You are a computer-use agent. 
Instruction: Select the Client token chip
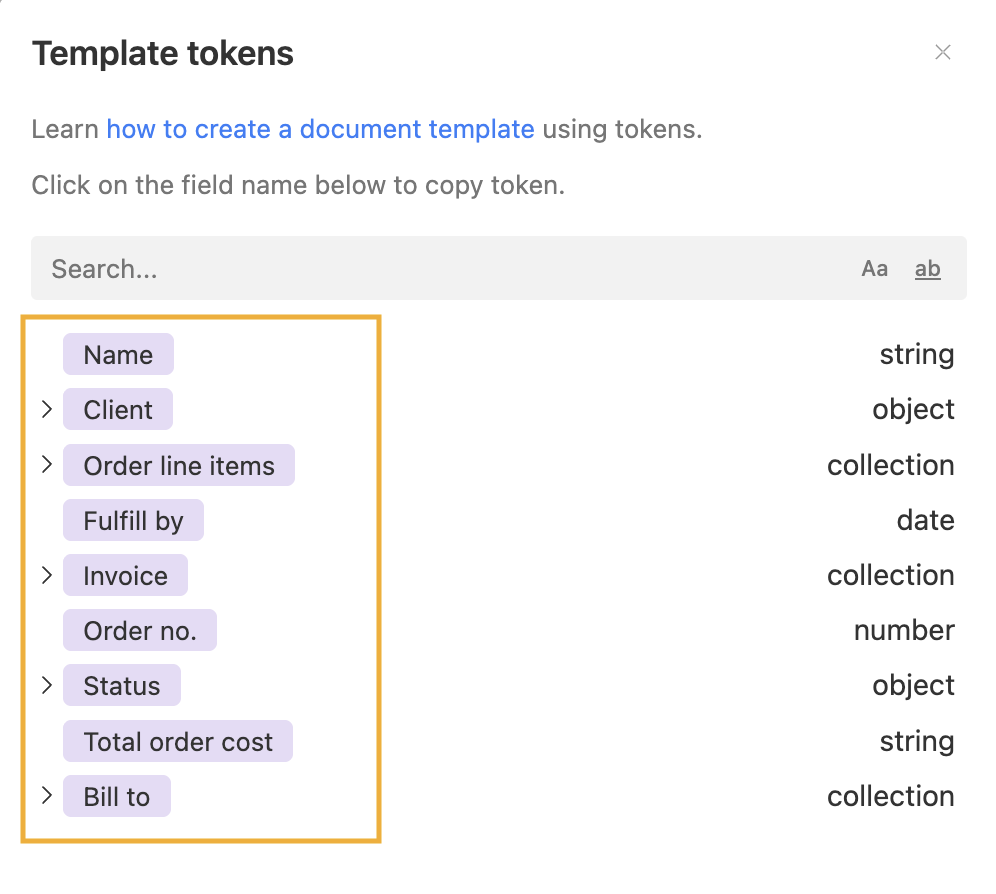coord(117,408)
